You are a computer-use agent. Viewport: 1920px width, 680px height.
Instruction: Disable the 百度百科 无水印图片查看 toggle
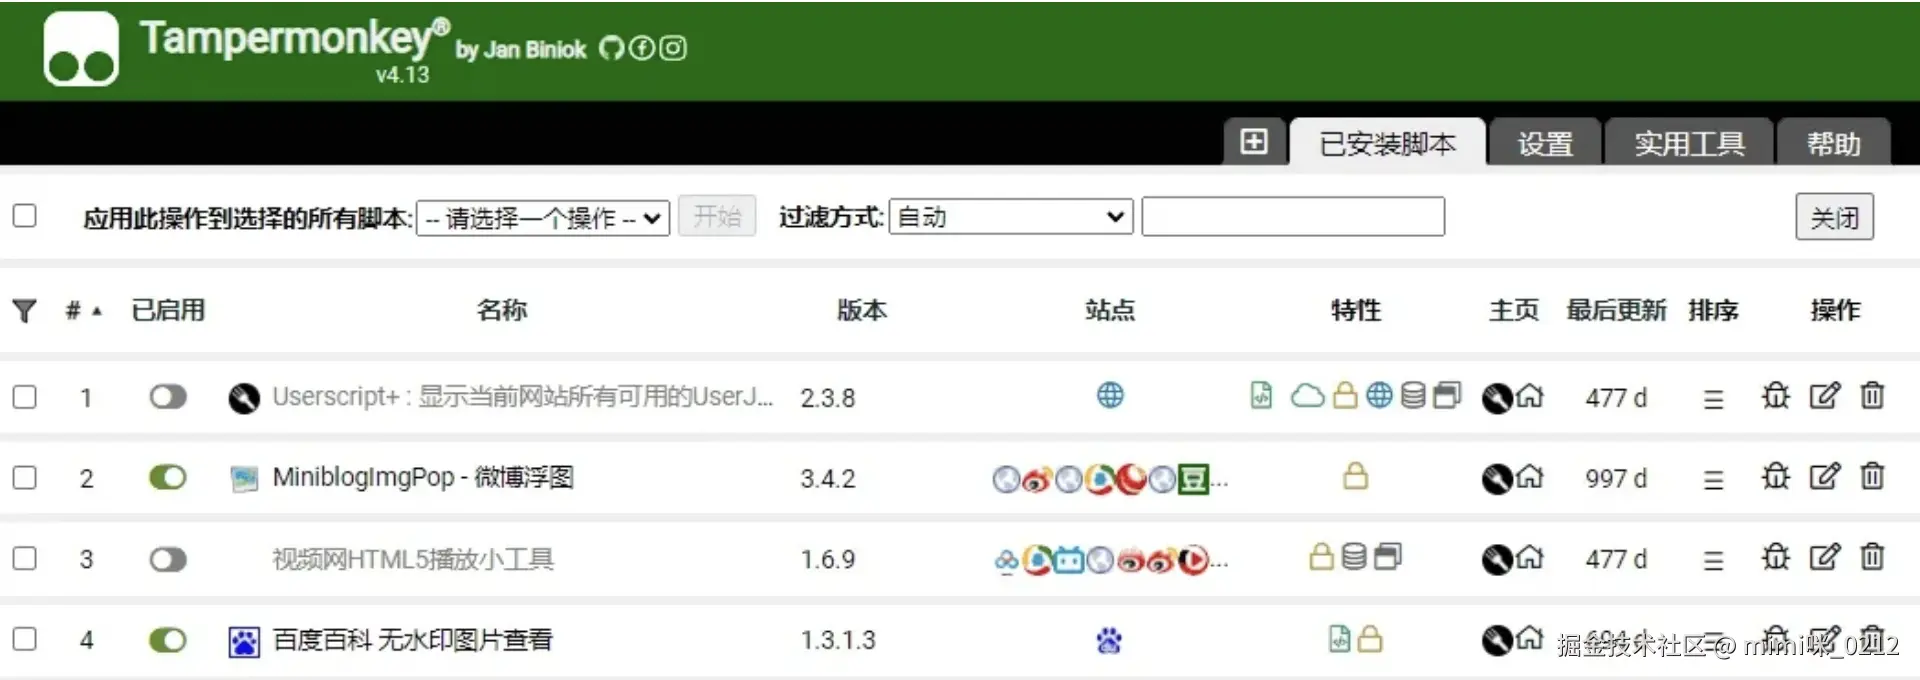coord(168,639)
